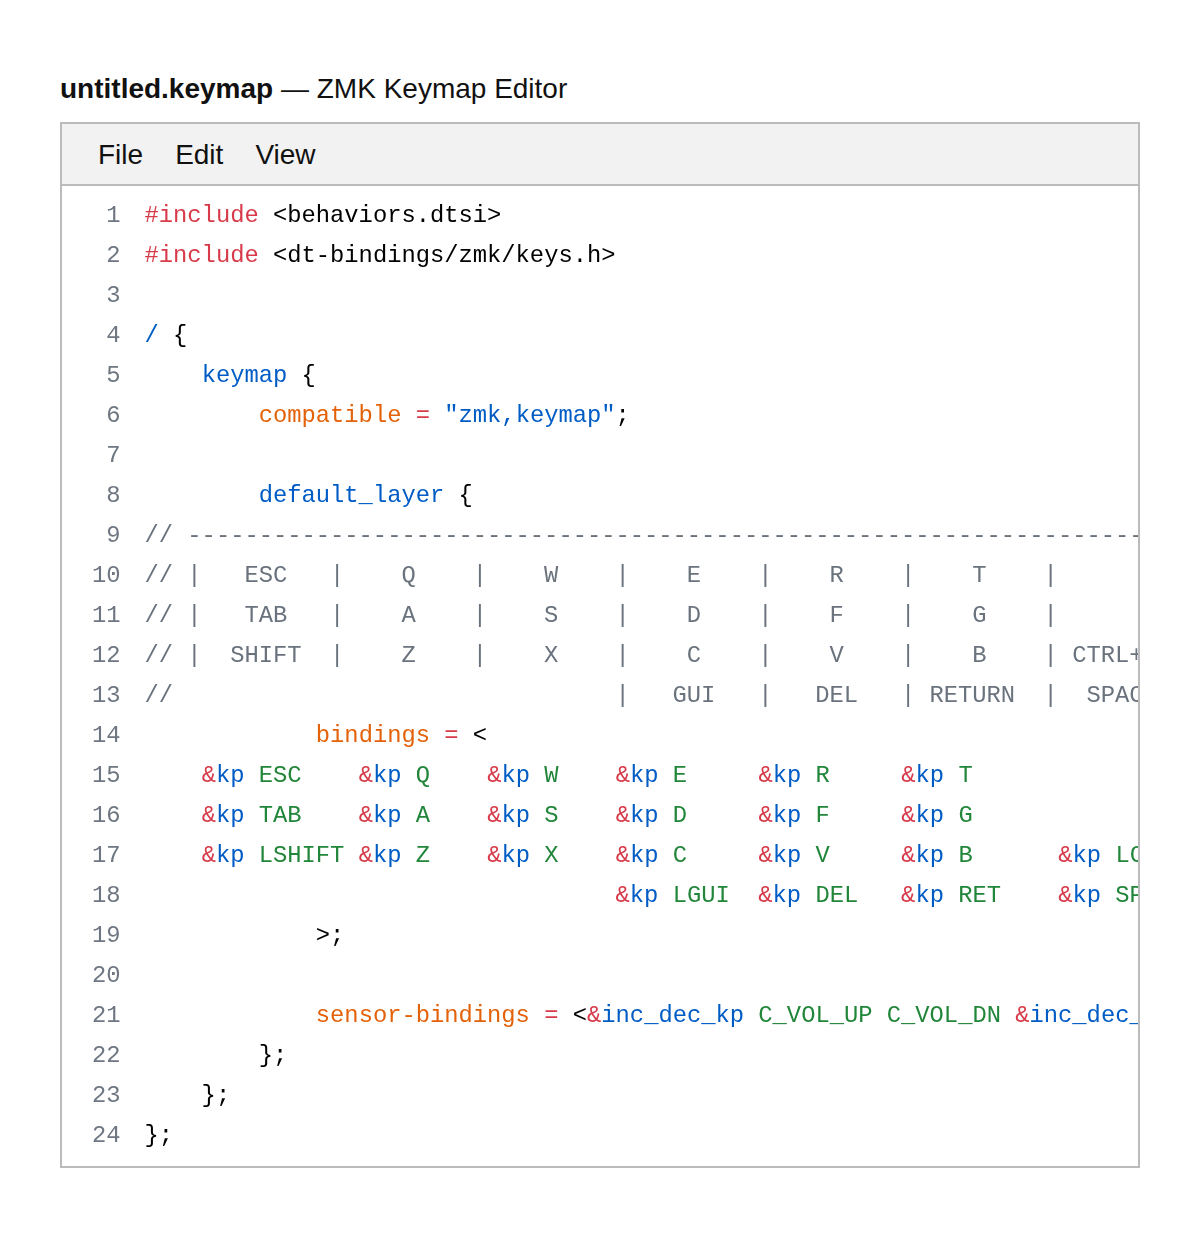Click the &kp G binding
Viewport: 1200px width, 1236px height.
click(x=937, y=815)
